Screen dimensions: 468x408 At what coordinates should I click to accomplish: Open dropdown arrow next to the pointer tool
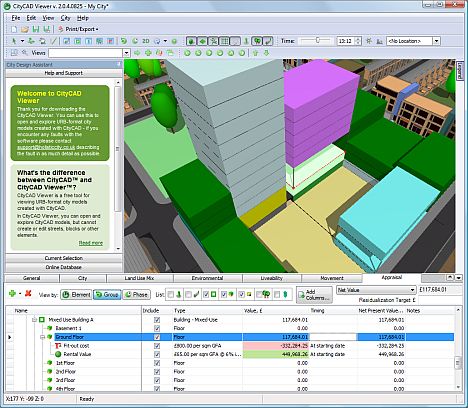click(x=22, y=41)
